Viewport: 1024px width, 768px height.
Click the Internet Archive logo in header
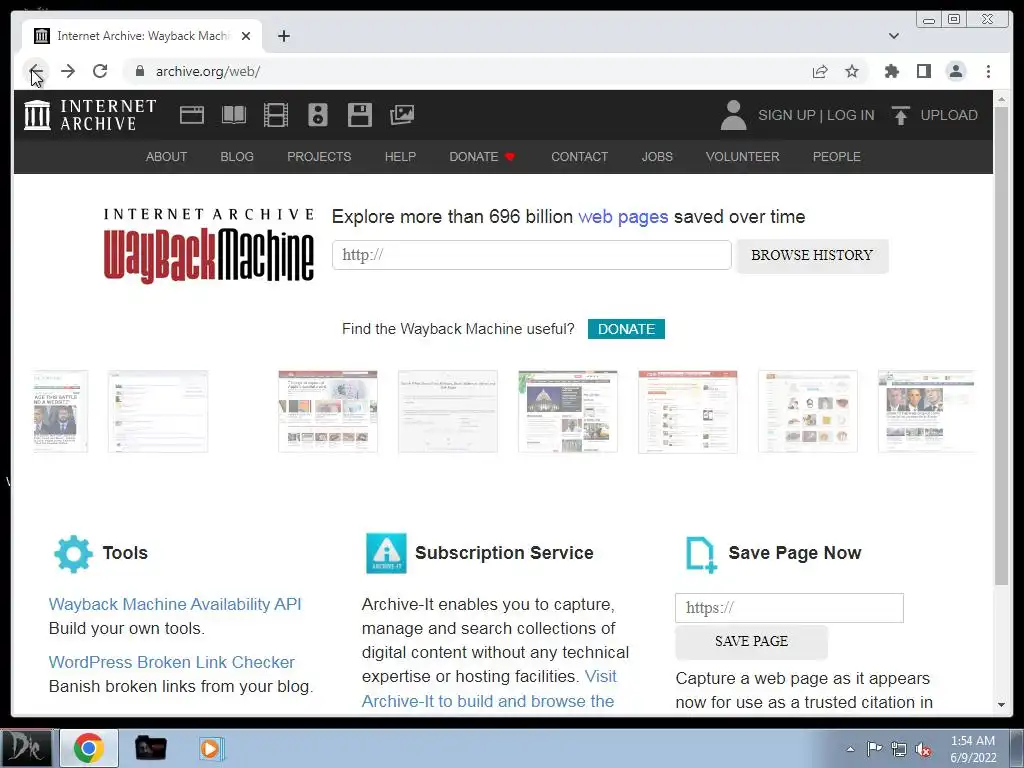tap(90, 115)
